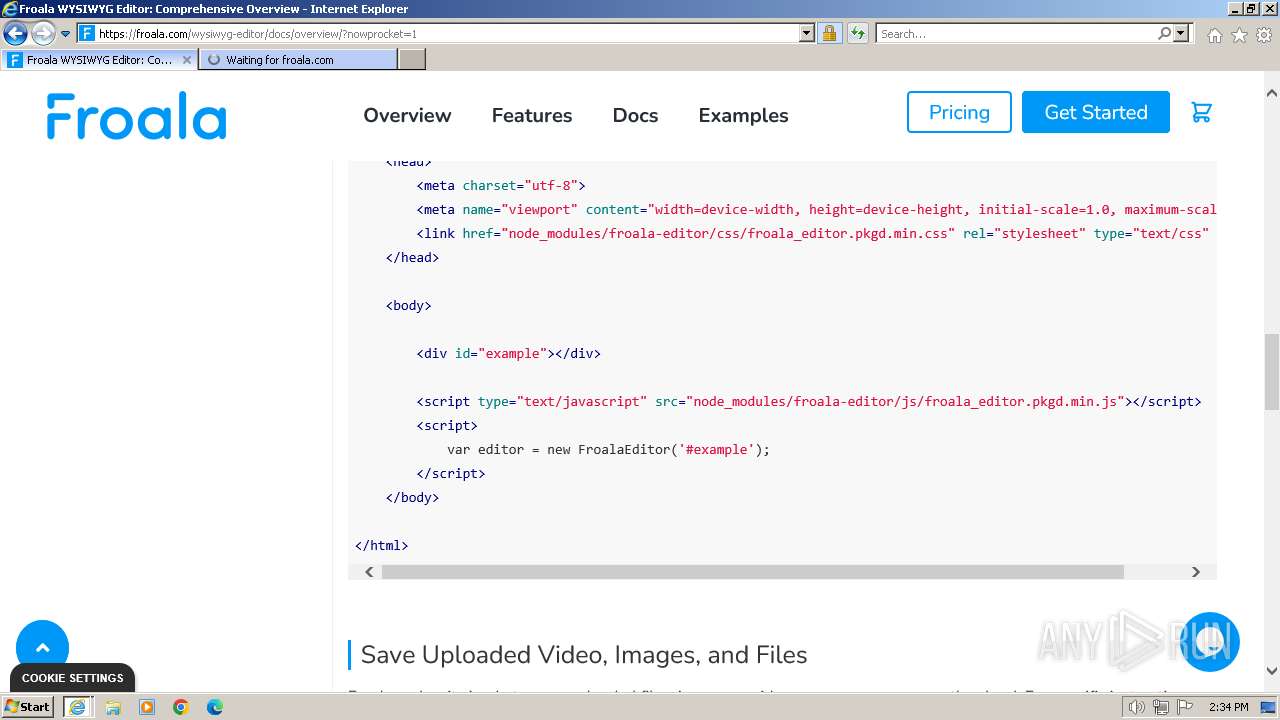Click the Froala logo

[x=136, y=116]
